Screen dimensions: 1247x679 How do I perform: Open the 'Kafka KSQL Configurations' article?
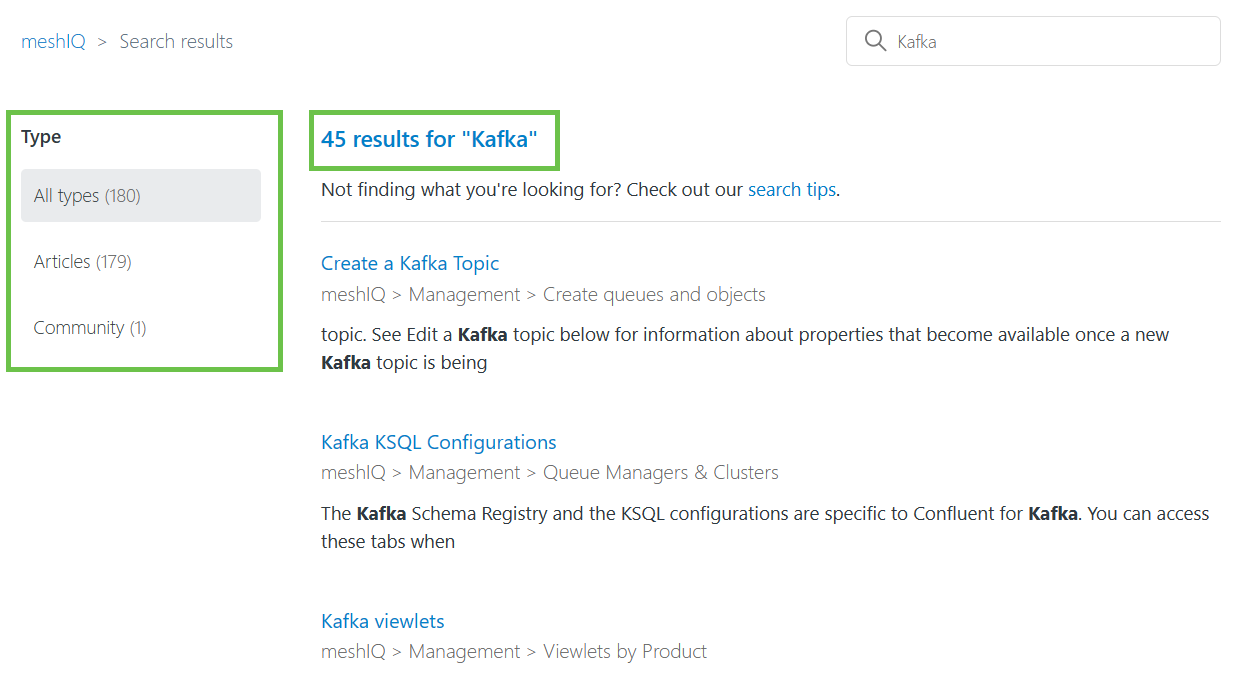pyautogui.click(x=438, y=442)
